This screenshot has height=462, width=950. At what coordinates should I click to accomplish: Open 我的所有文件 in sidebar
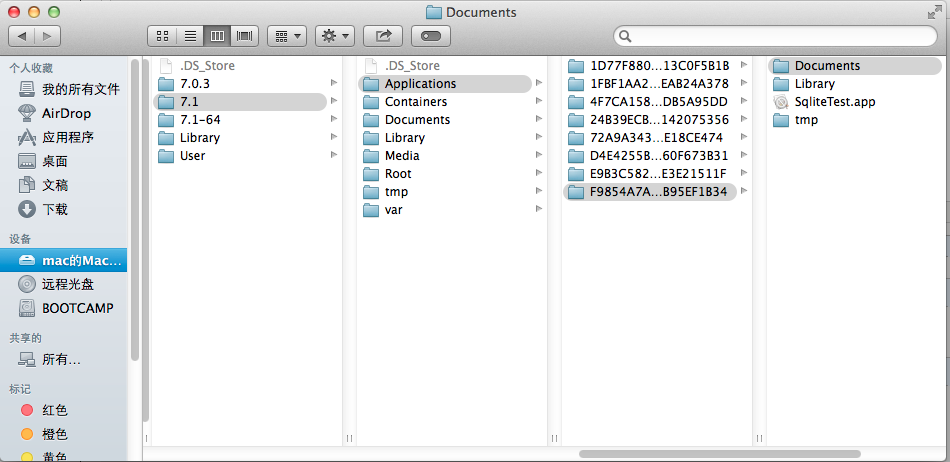click(x=64, y=90)
